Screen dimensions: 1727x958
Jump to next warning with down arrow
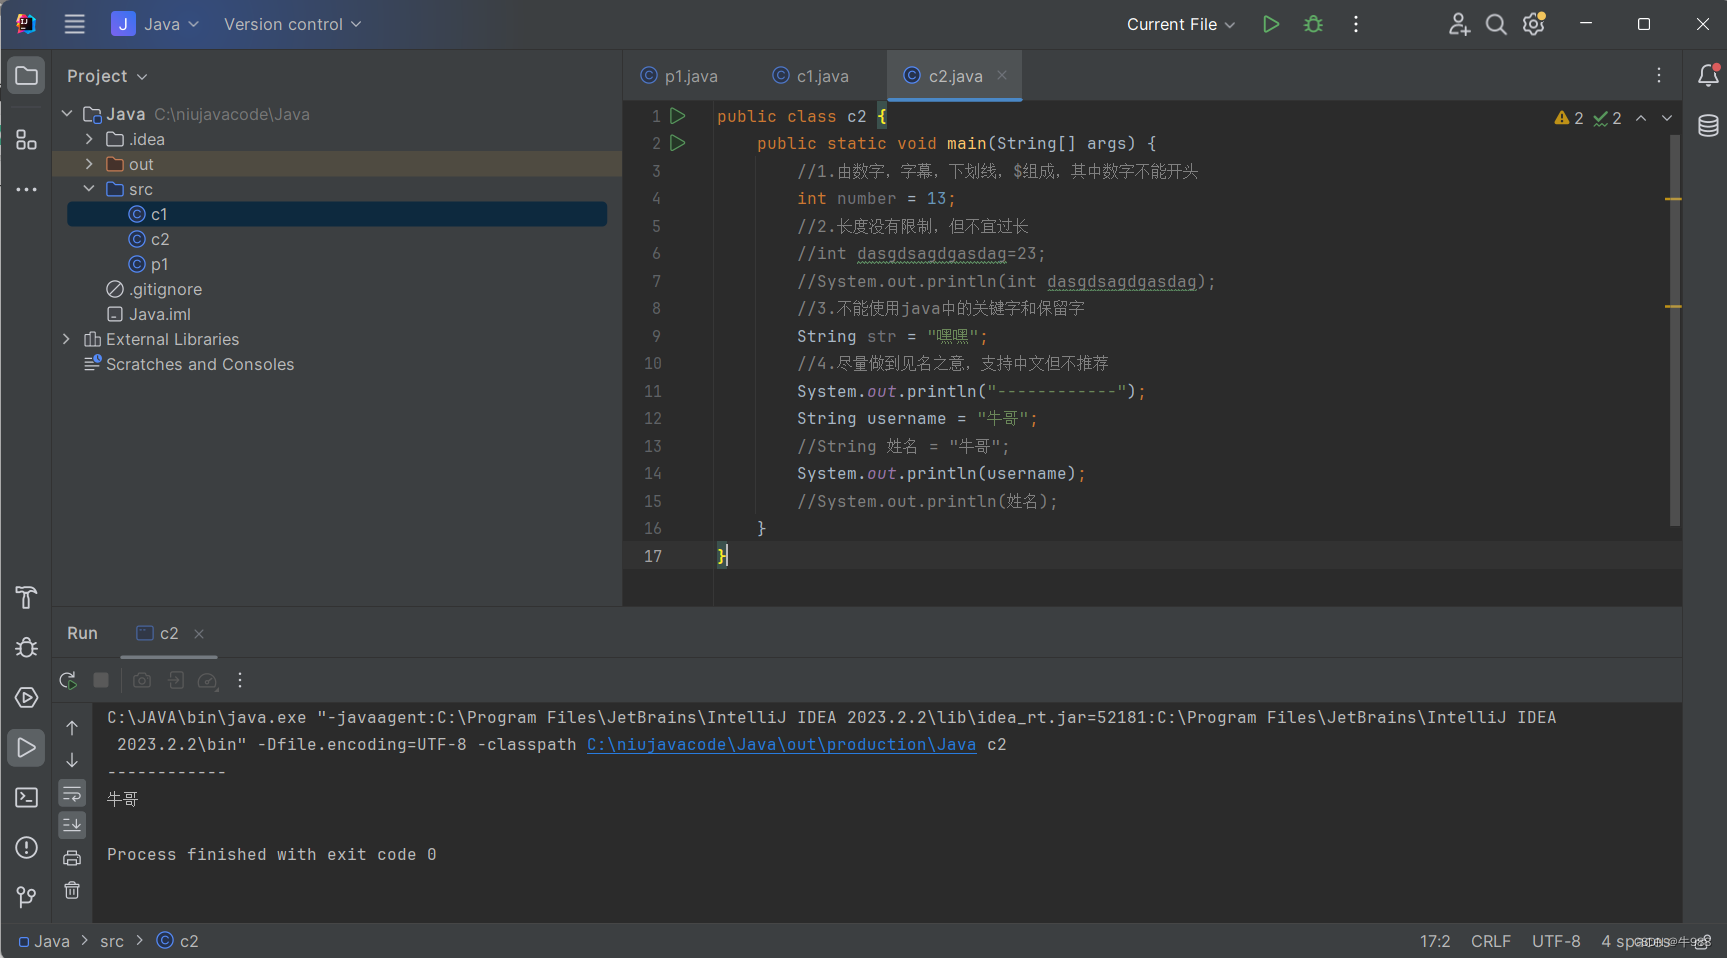[x=1666, y=118]
